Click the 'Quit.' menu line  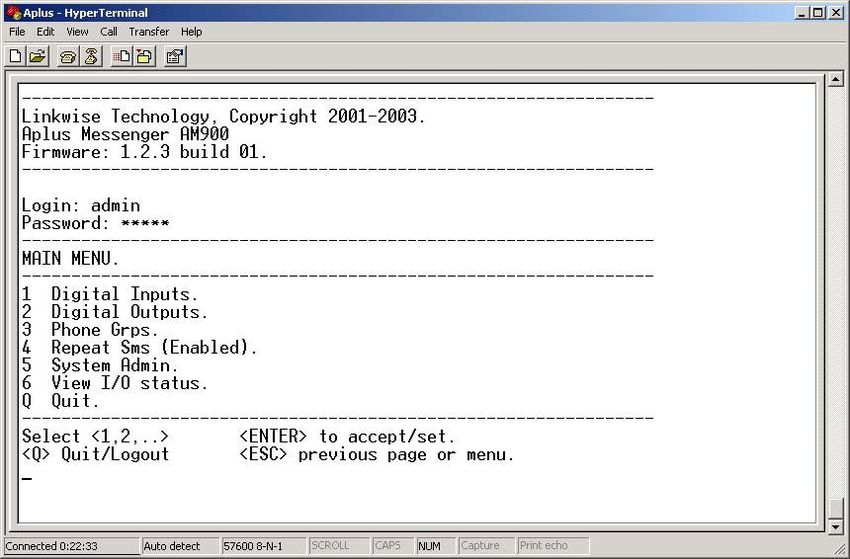click(61, 401)
